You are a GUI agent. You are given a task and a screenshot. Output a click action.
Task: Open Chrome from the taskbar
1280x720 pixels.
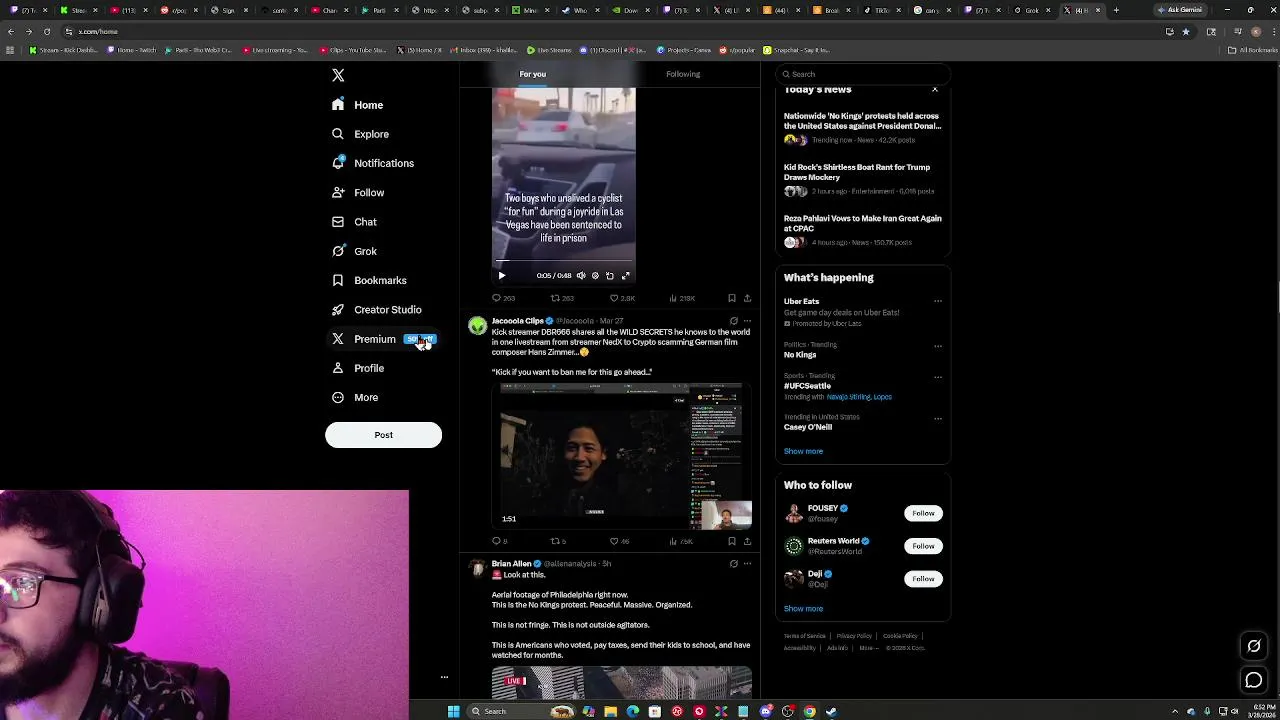pyautogui.click(x=809, y=712)
